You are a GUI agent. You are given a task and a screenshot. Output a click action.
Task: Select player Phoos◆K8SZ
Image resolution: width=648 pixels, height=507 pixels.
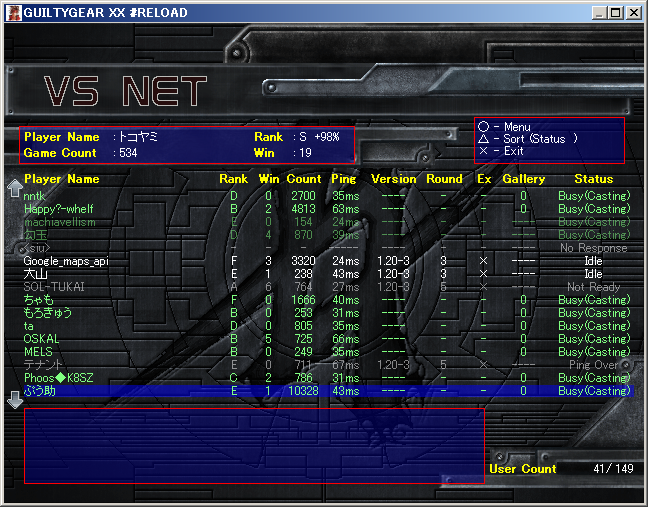click(59, 378)
